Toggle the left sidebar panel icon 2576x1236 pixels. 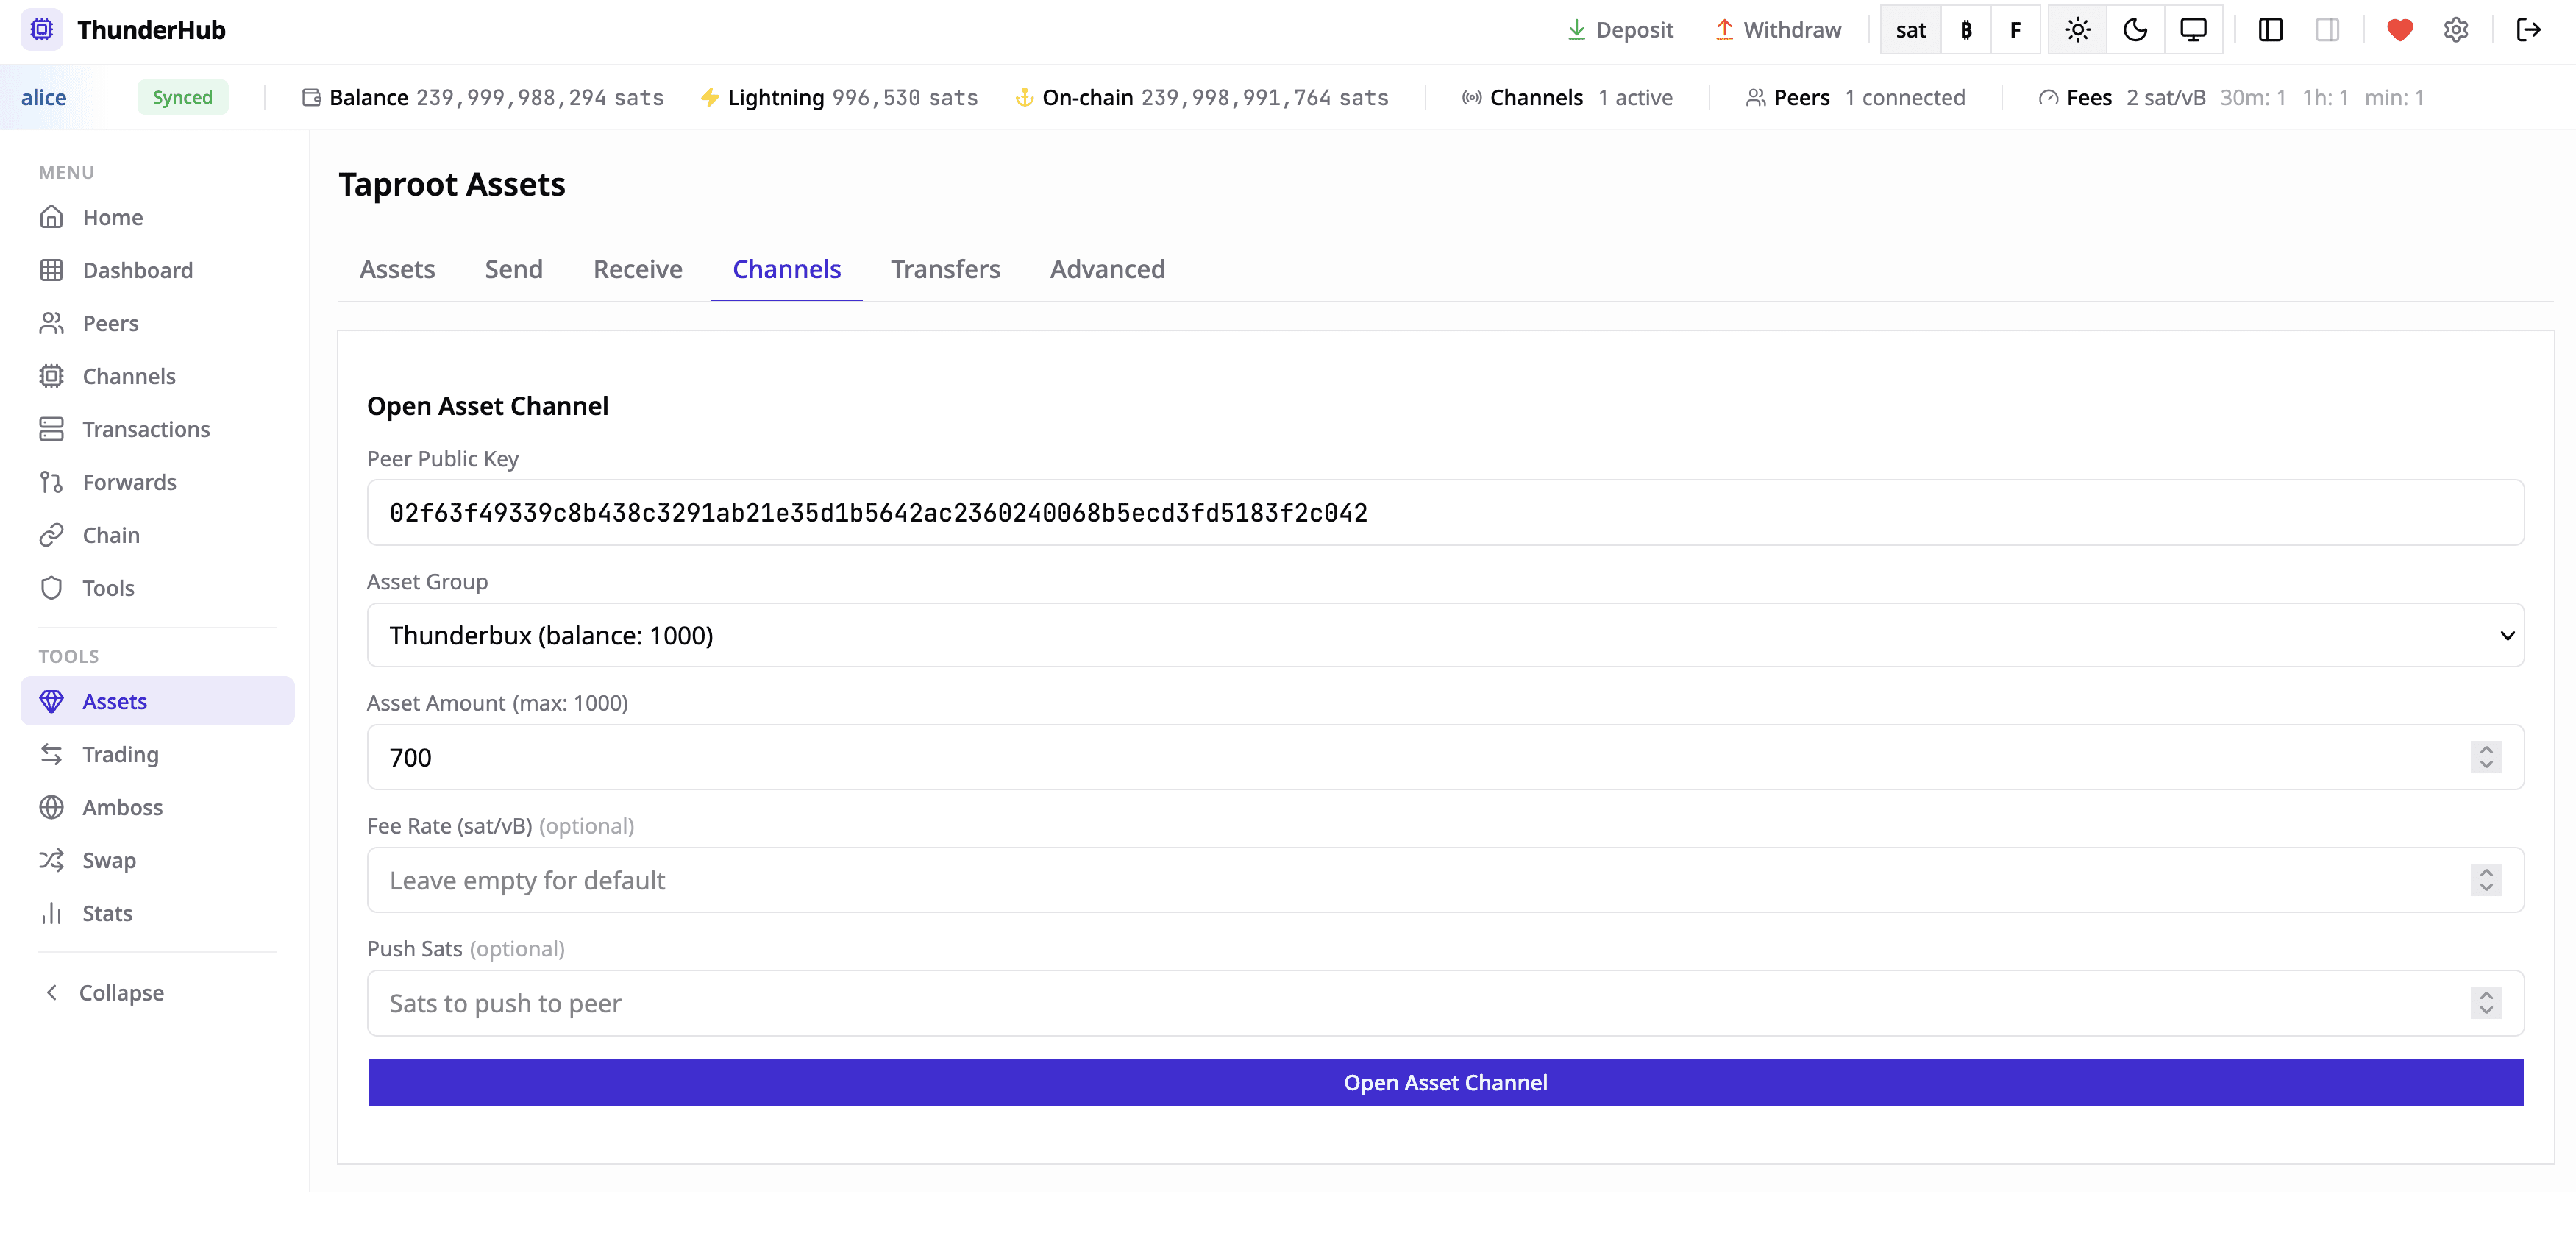coord(2270,30)
